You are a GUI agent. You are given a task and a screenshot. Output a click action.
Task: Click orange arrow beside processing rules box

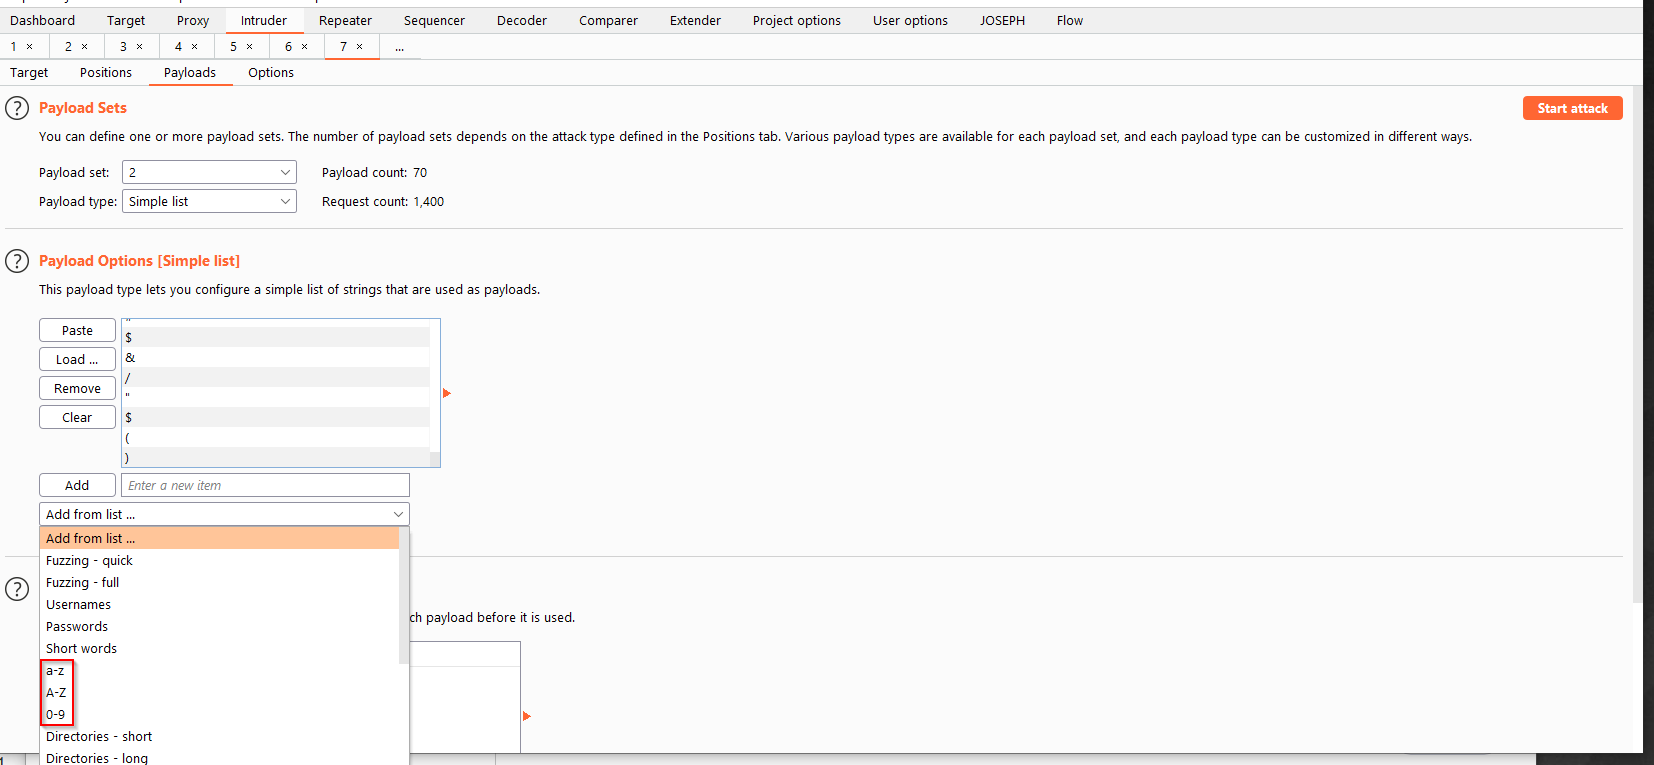click(527, 716)
